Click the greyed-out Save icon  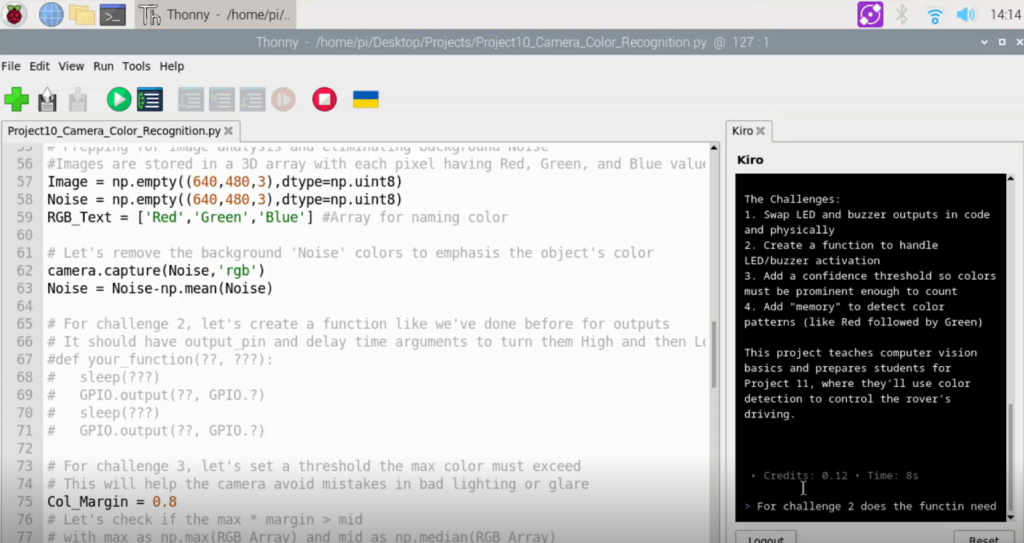click(x=78, y=100)
